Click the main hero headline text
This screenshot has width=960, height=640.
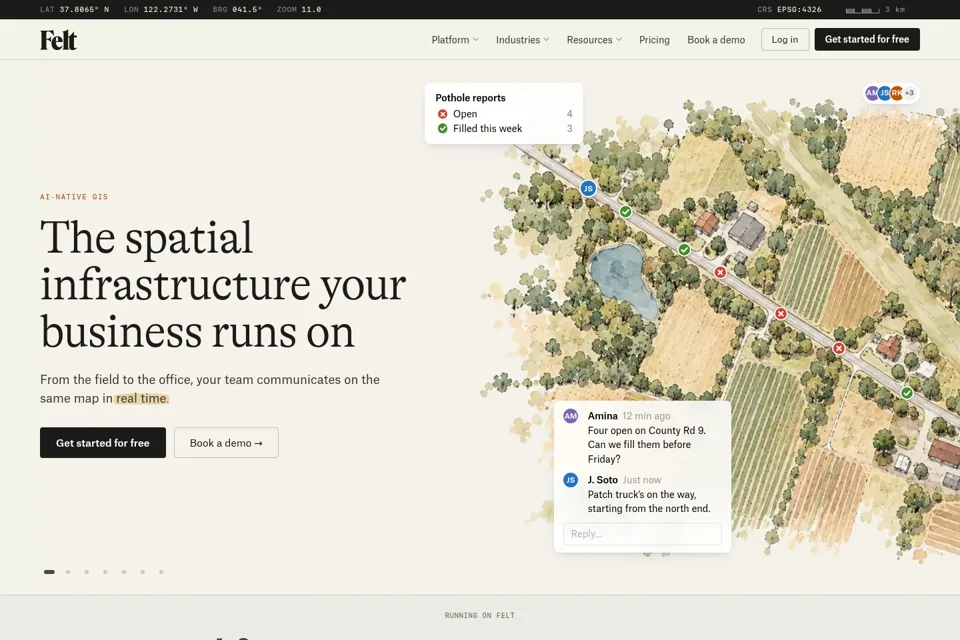[x=223, y=285]
